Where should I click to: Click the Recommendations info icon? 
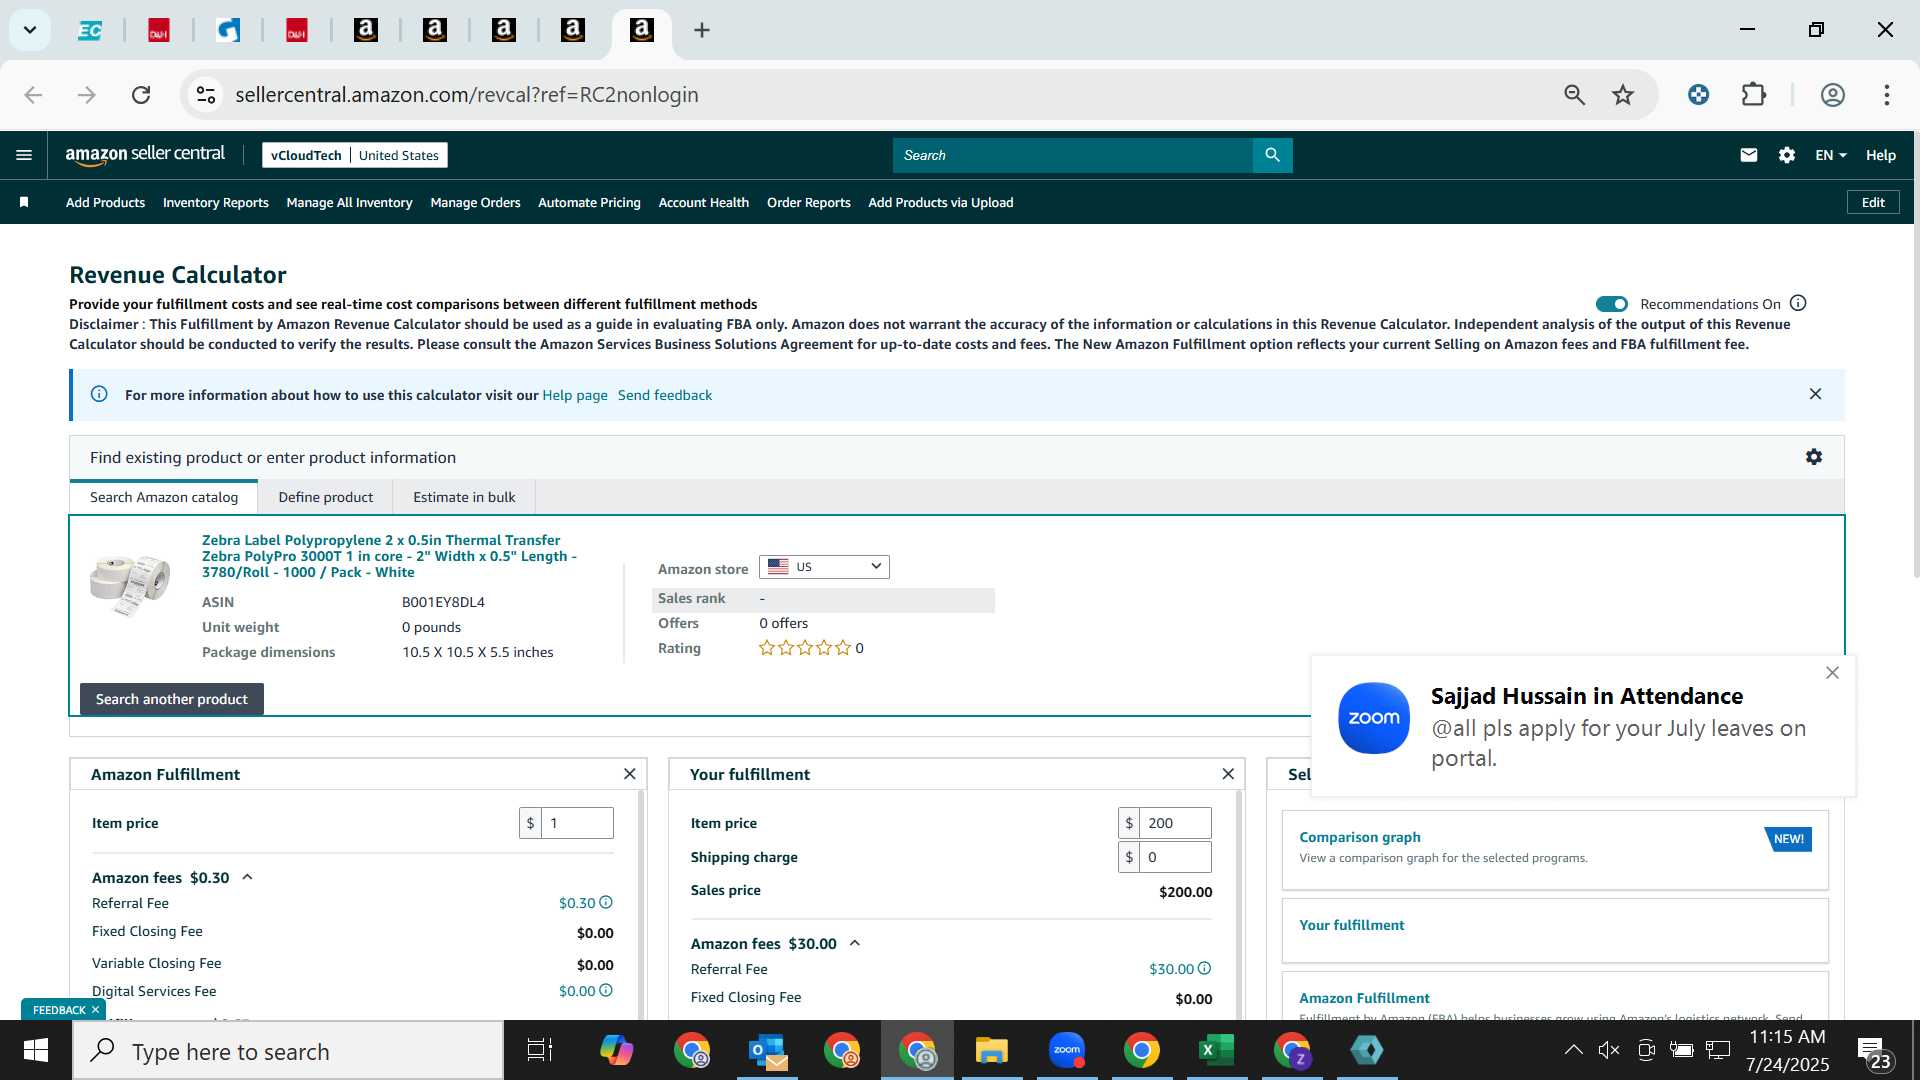[x=1798, y=303]
